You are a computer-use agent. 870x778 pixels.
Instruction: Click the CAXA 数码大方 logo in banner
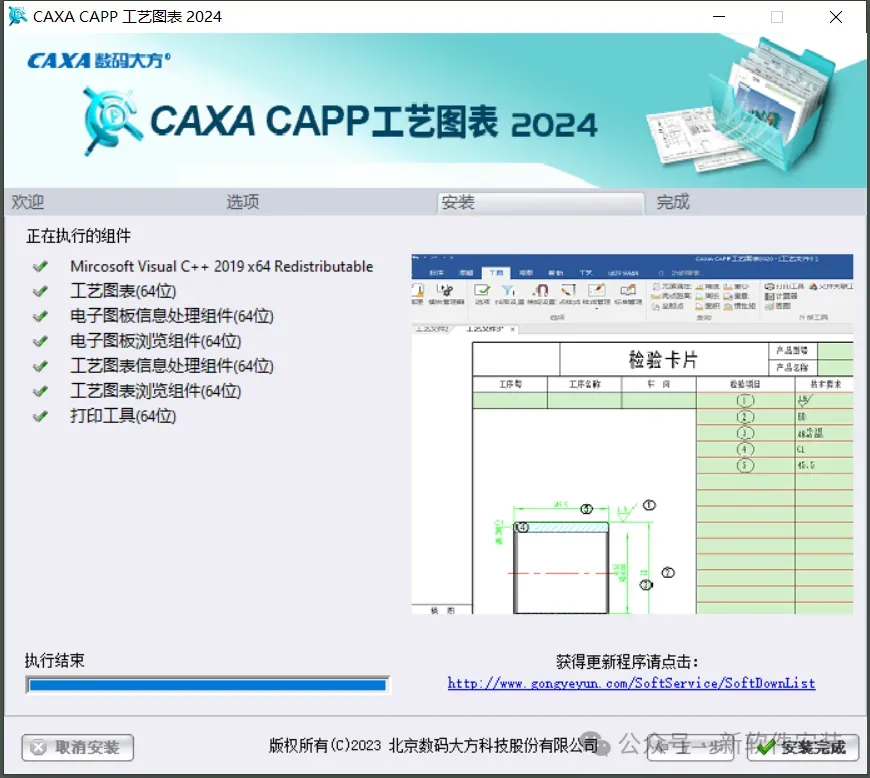pos(99,60)
